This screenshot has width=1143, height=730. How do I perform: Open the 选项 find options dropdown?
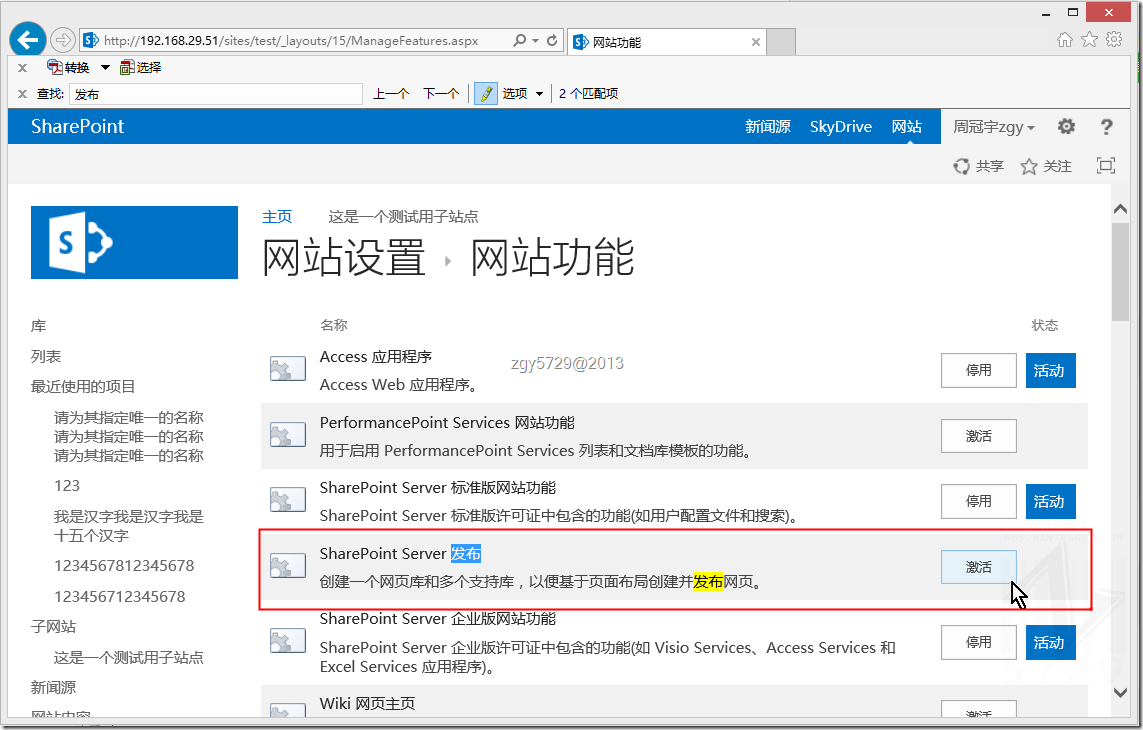click(539, 93)
